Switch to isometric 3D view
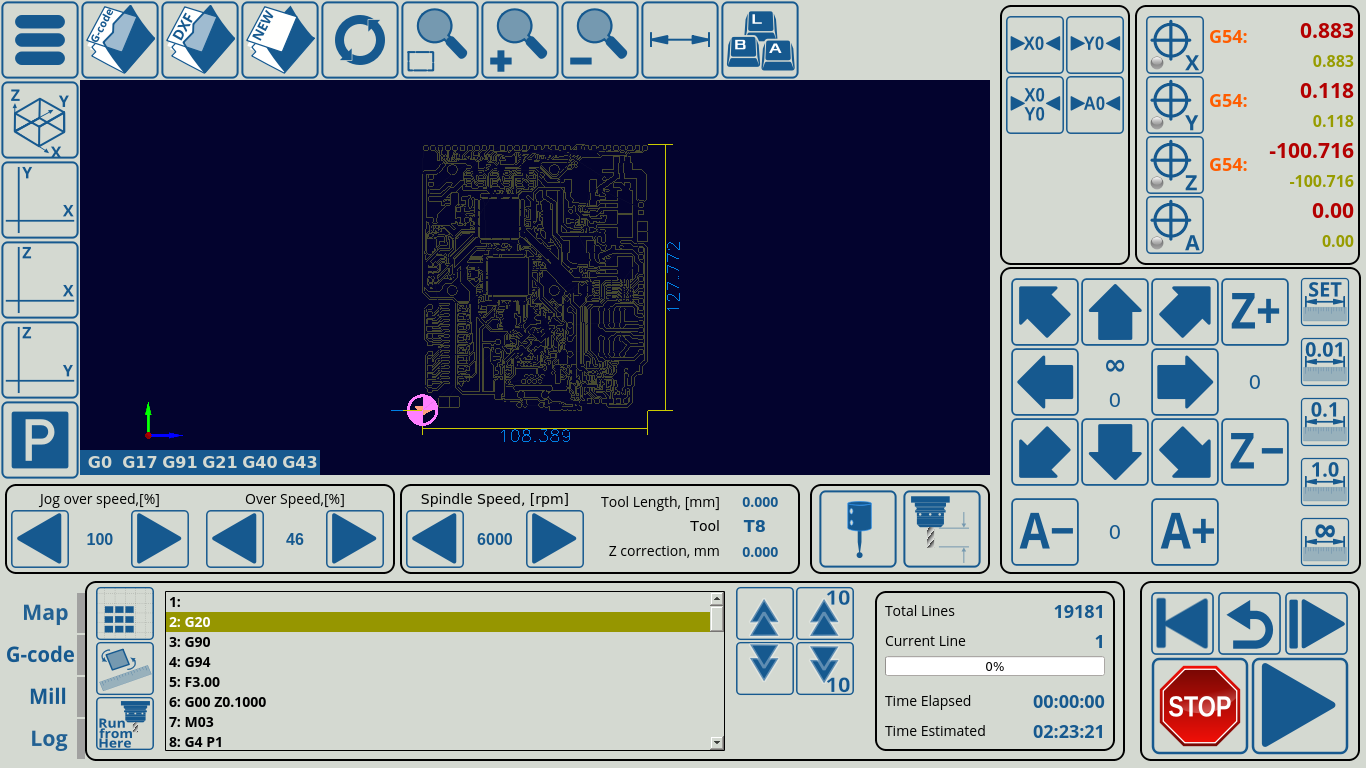 [40, 120]
